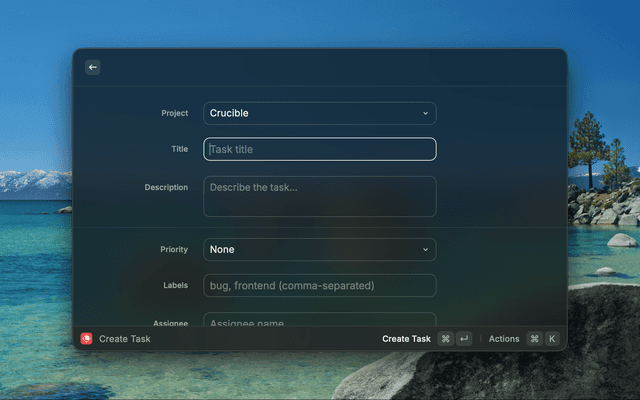Screen dimensions: 640x400
Task: Click into the Description text area
Action: click(320, 197)
